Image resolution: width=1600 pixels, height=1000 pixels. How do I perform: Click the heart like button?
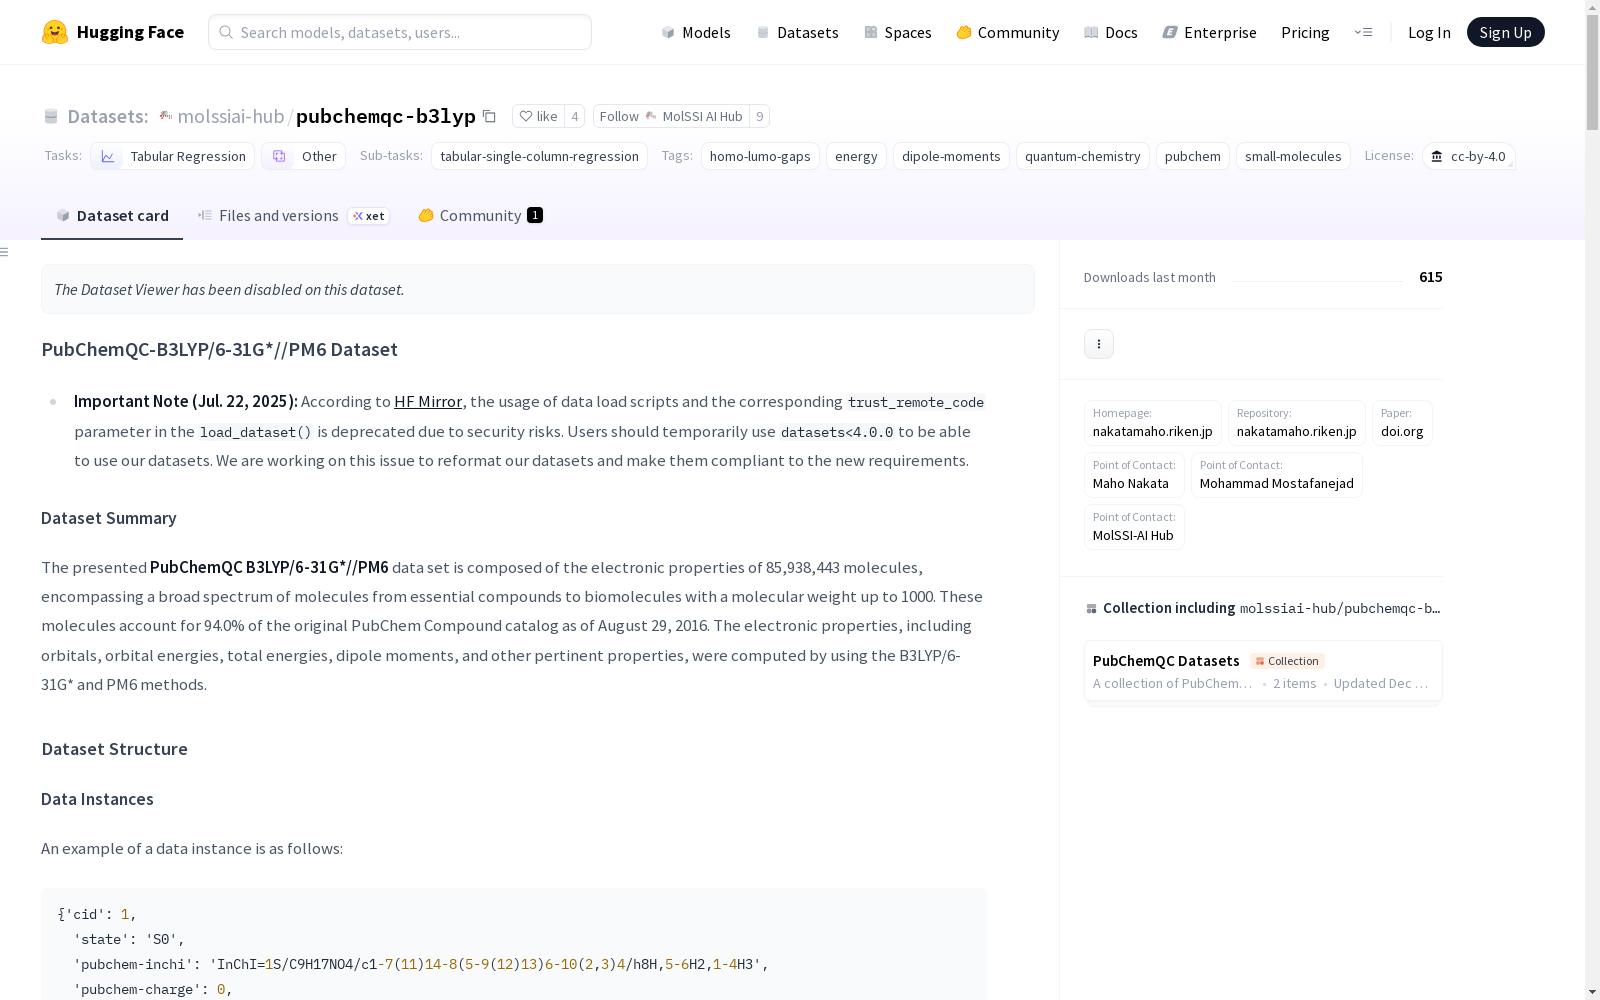538,116
